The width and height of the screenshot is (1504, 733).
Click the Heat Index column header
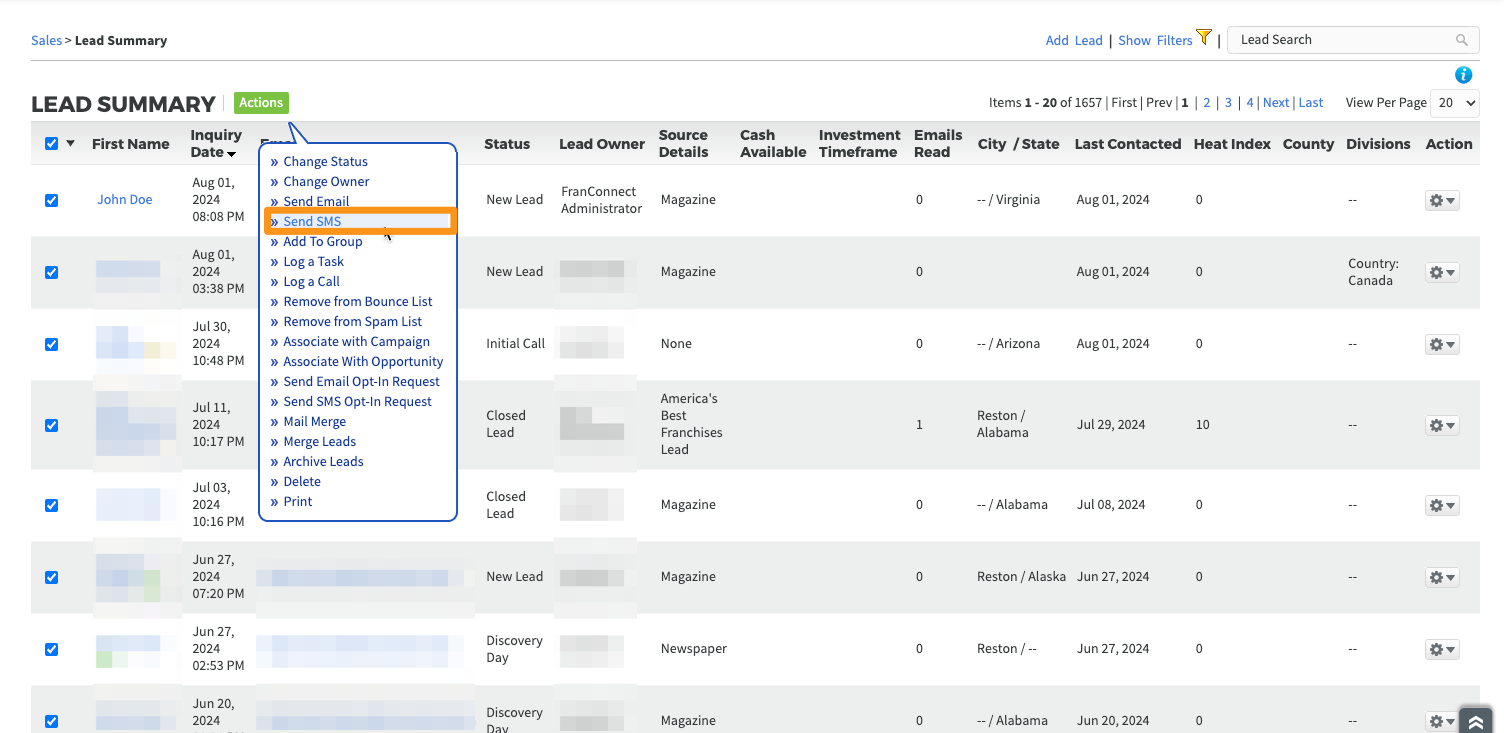click(x=1232, y=144)
